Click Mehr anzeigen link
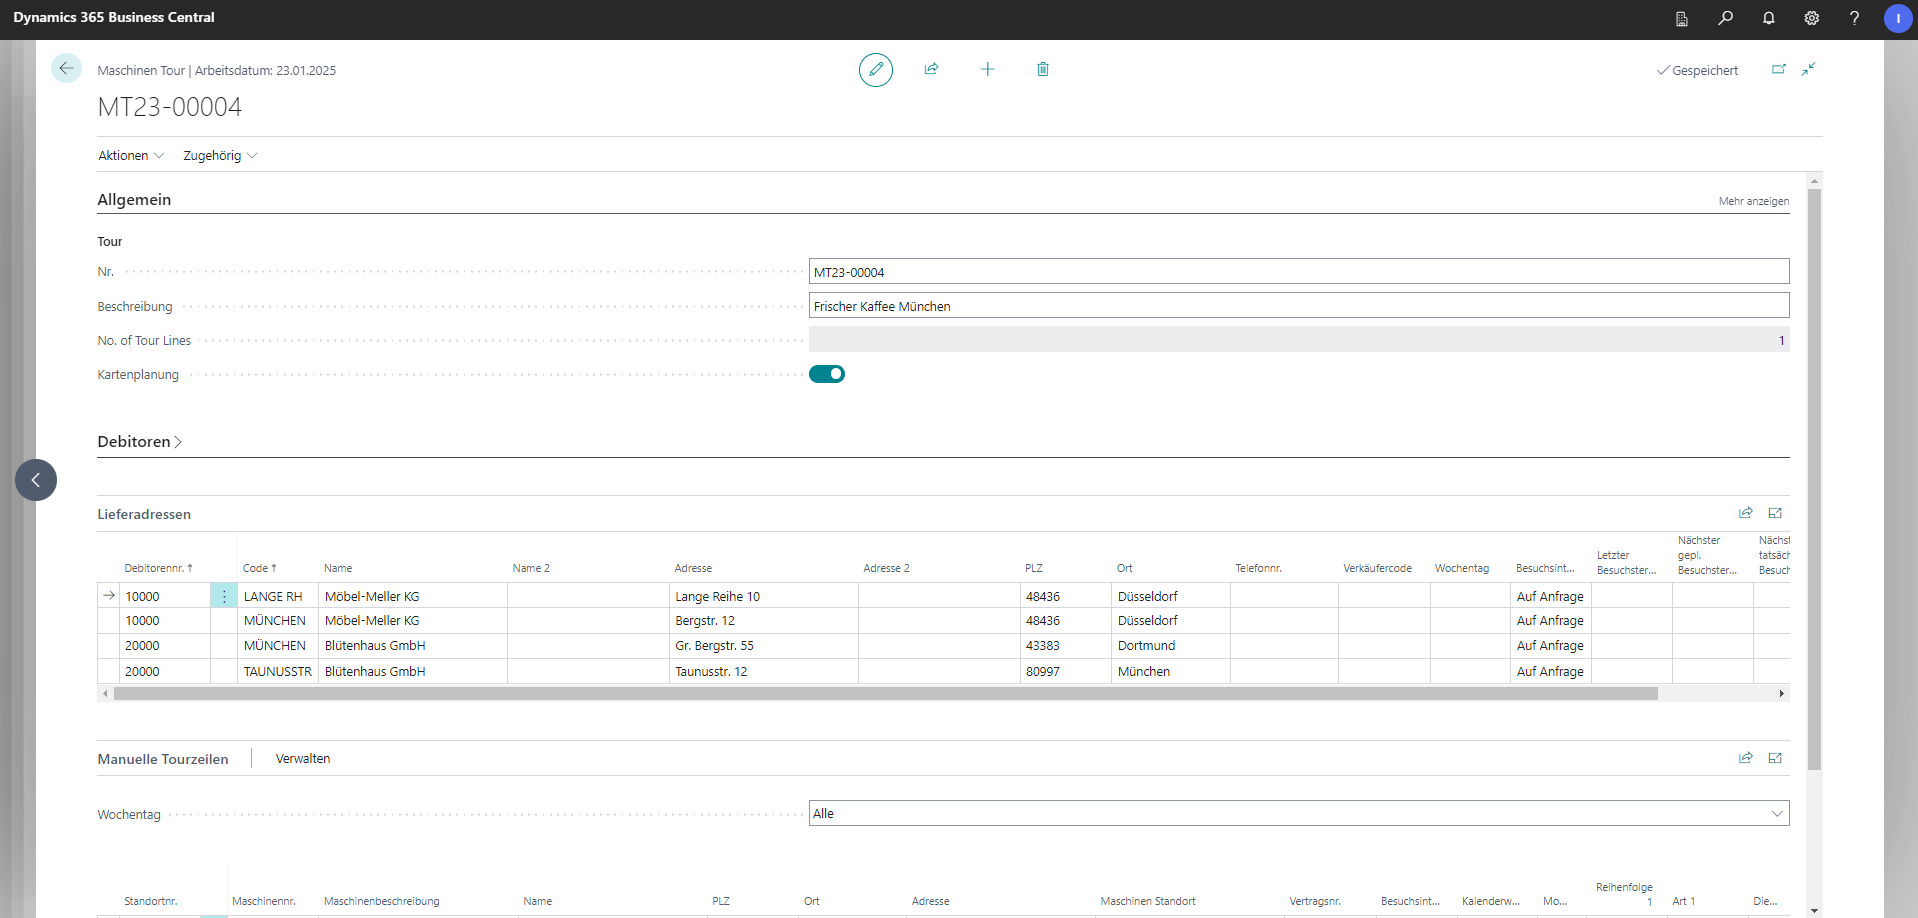The image size is (1918, 918). coord(1753,201)
